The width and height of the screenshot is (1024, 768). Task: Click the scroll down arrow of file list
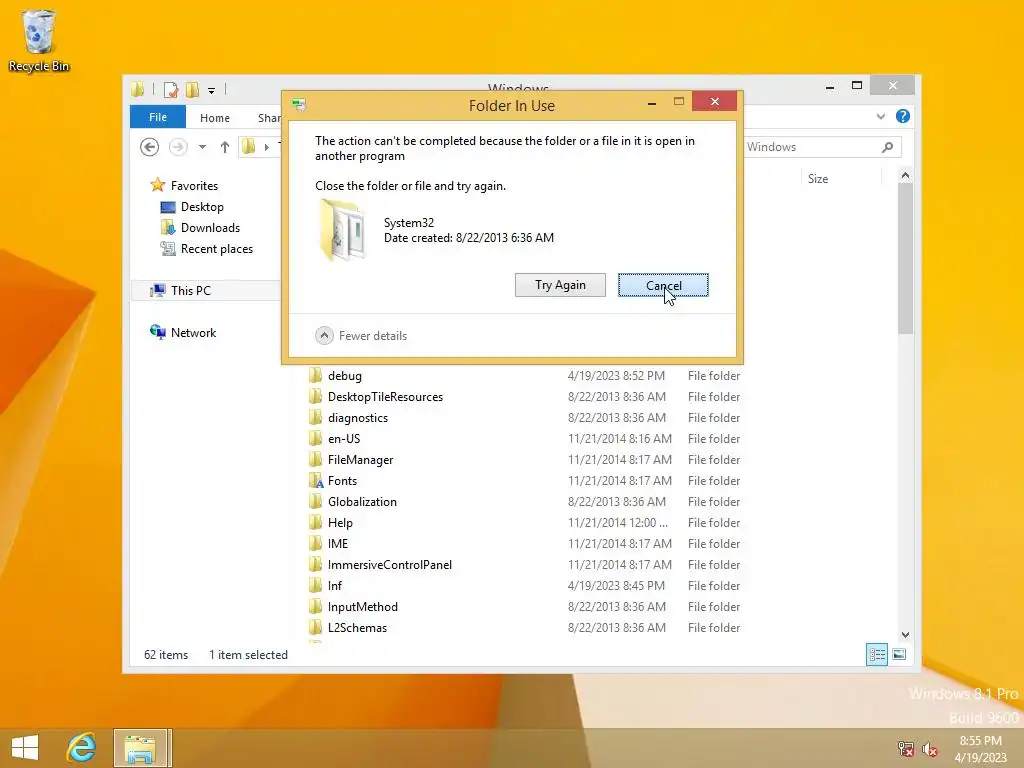[905, 635]
